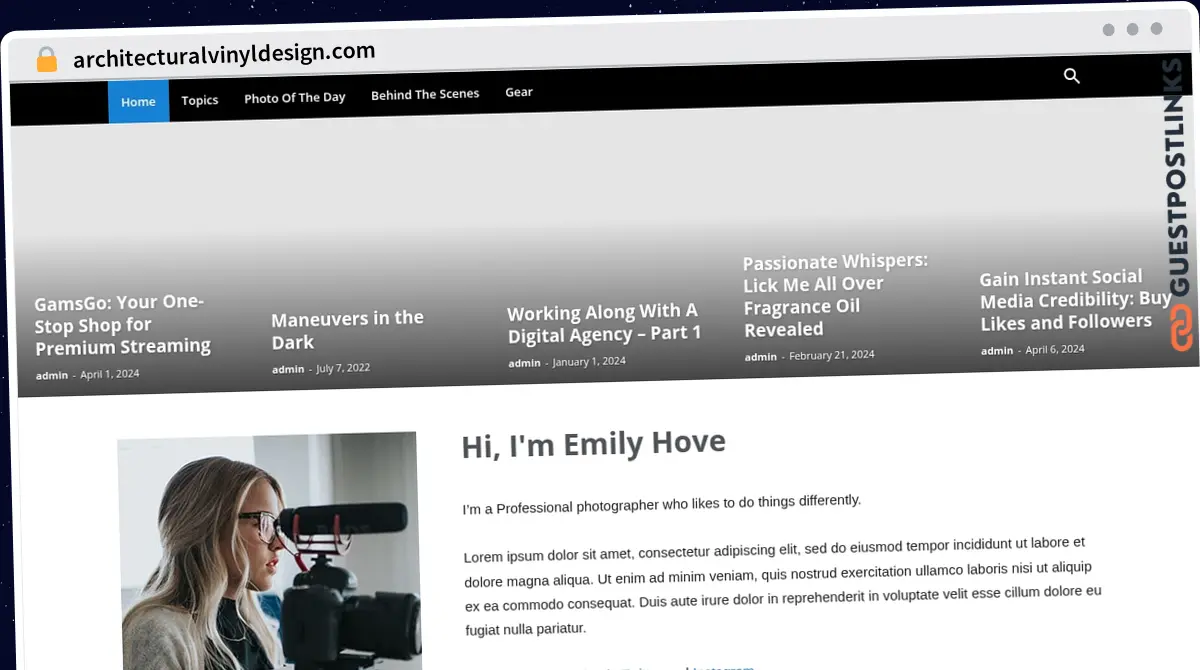The image size is (1200, 670).
Task: Click the February 21, 2024 date
Action: pyautogui.click(x=832, y=355)
